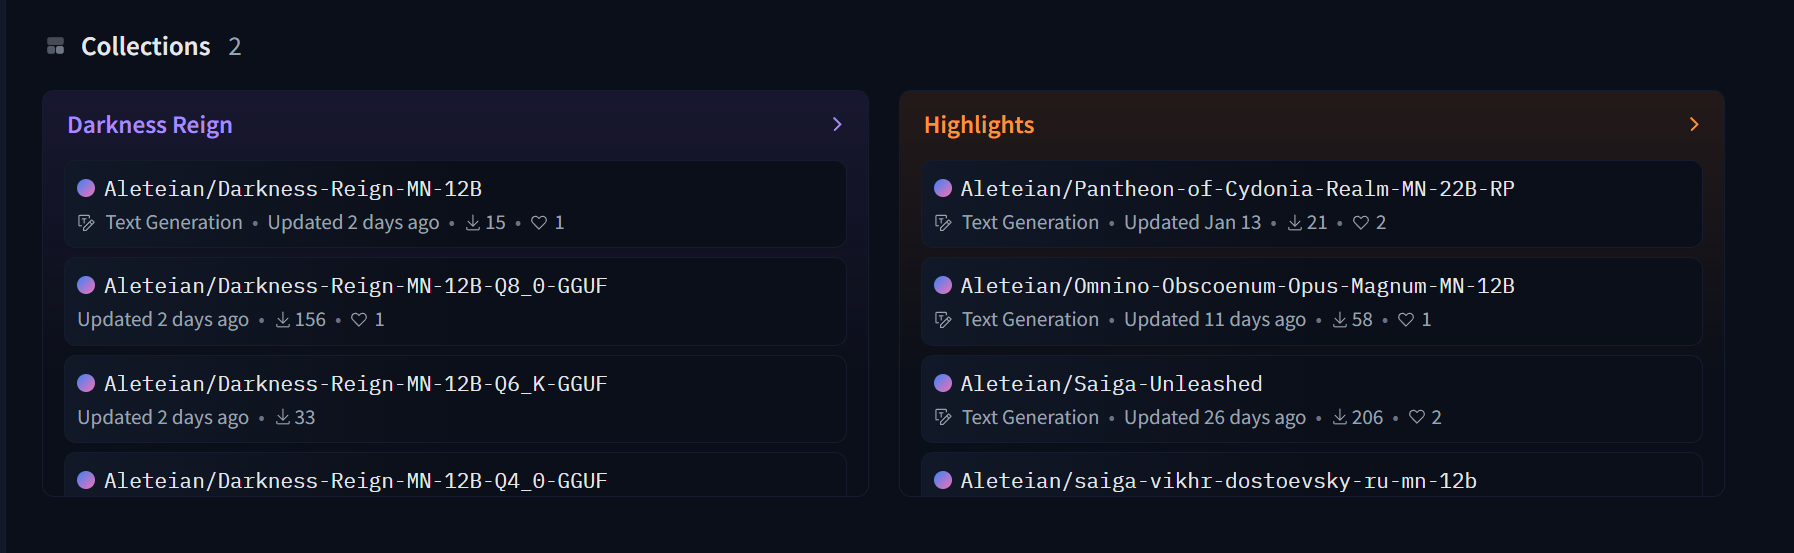Click Text Generation label under Darkness-Reign-MN-12B
Screen dimensions: 1794x553
174,222
